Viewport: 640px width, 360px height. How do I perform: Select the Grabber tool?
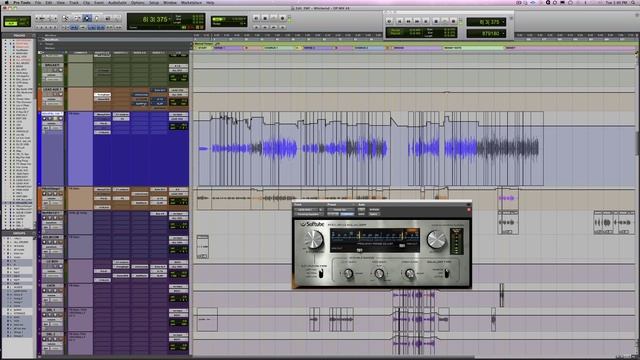click(x=97, y=18)
